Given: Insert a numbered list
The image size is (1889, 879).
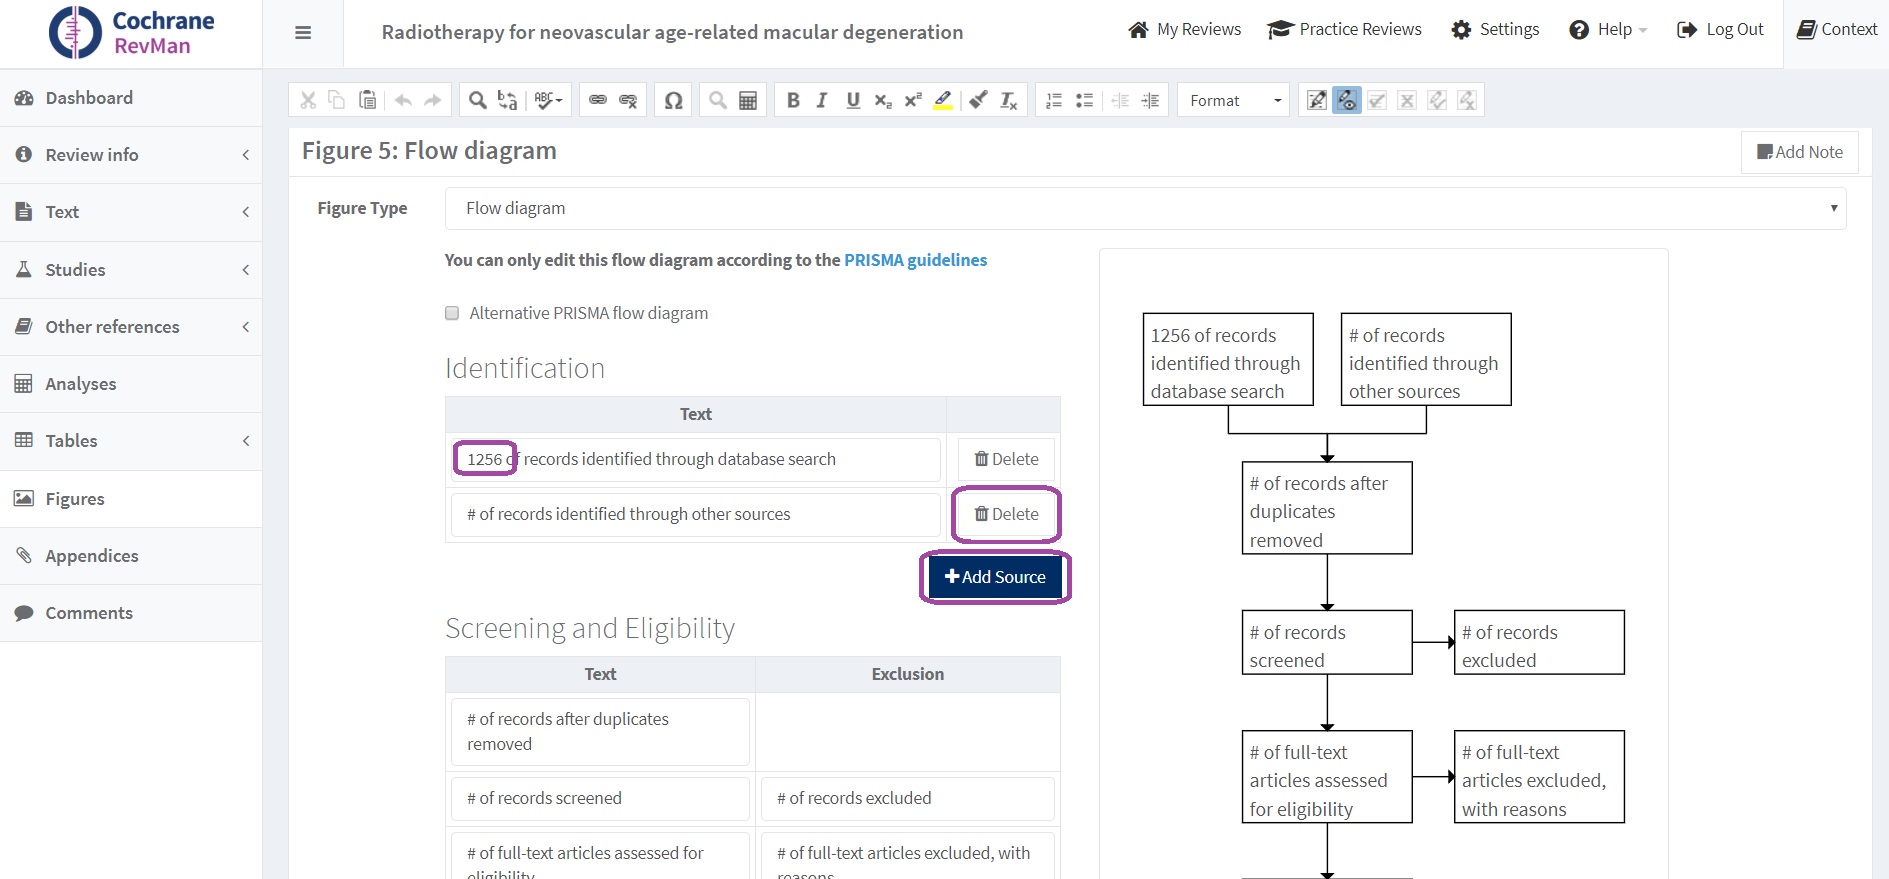Looking at the screenshot, I should click(x=1054, y=100).
